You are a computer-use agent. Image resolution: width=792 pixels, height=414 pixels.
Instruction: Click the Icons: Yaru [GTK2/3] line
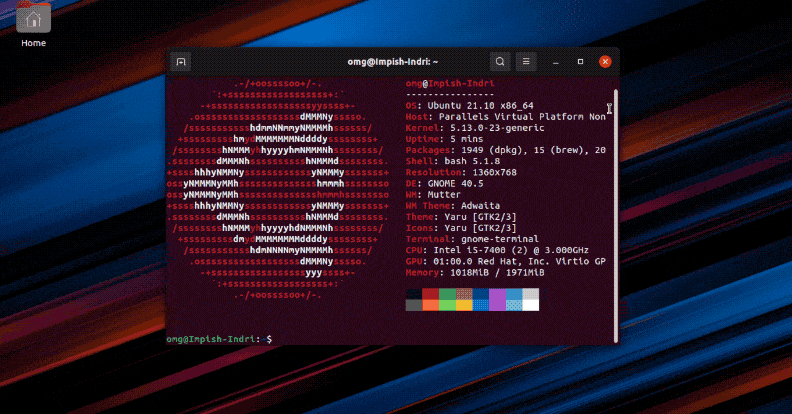461,228
